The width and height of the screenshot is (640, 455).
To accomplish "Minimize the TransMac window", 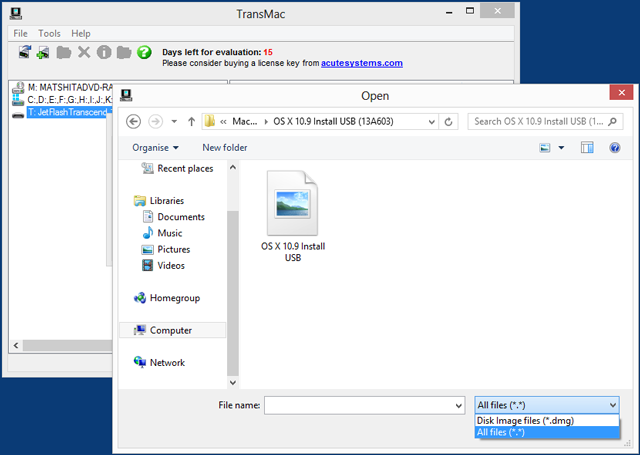I will [x=449, y=12].
